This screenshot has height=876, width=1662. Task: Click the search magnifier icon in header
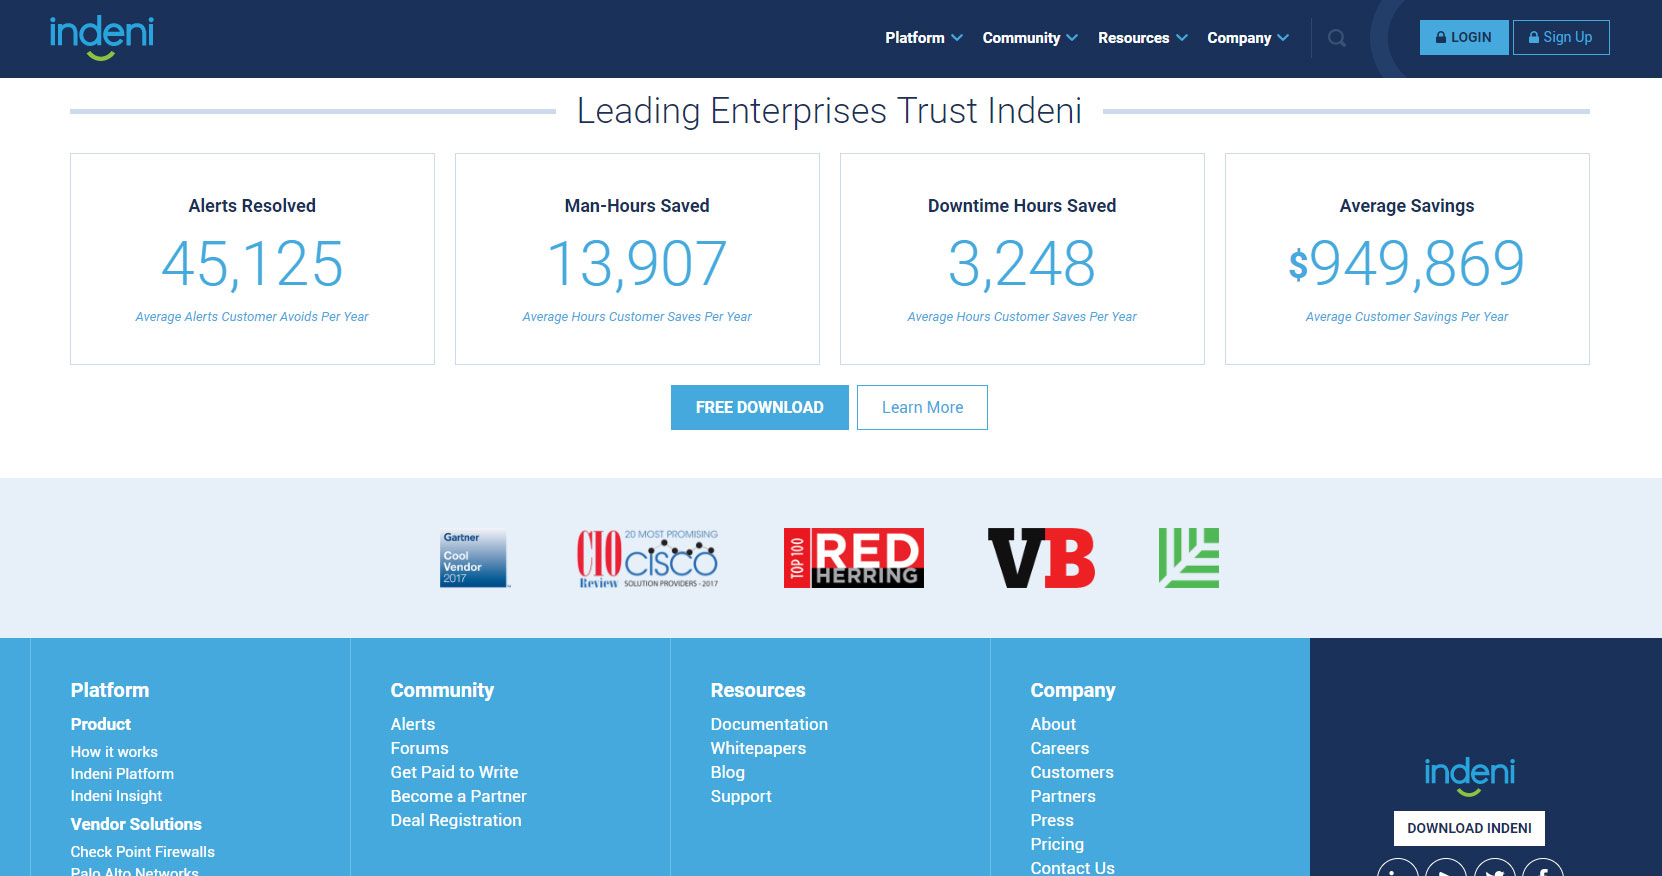pos(1336,39)
